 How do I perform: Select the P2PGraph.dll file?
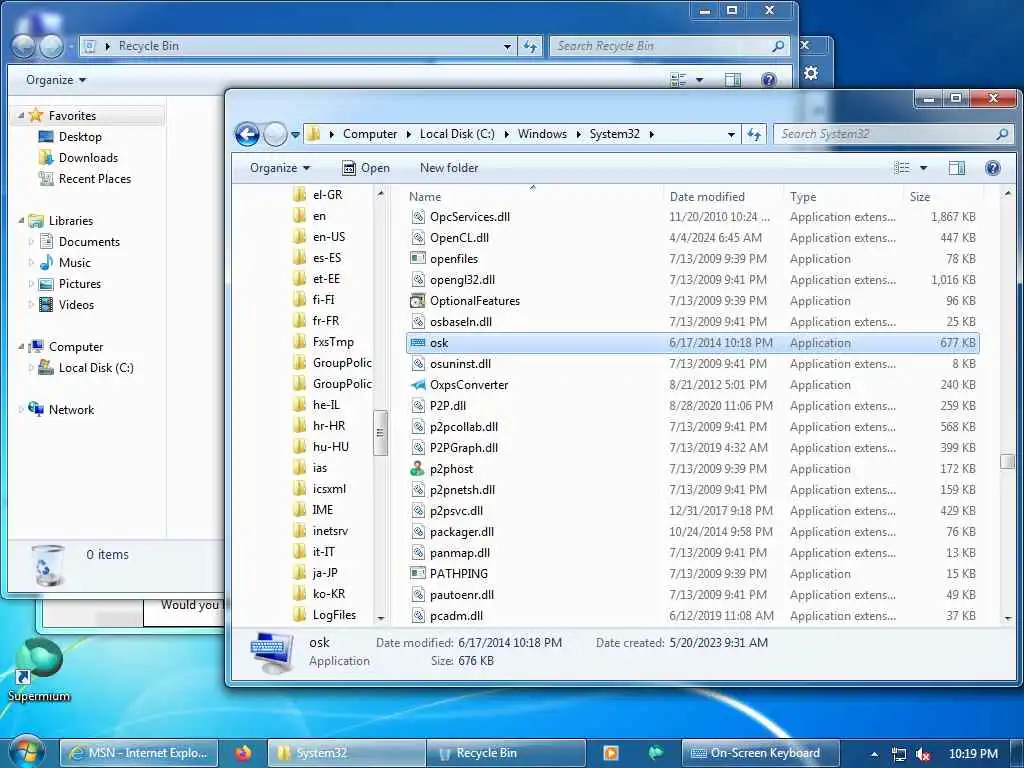click(x=693, y=448)
